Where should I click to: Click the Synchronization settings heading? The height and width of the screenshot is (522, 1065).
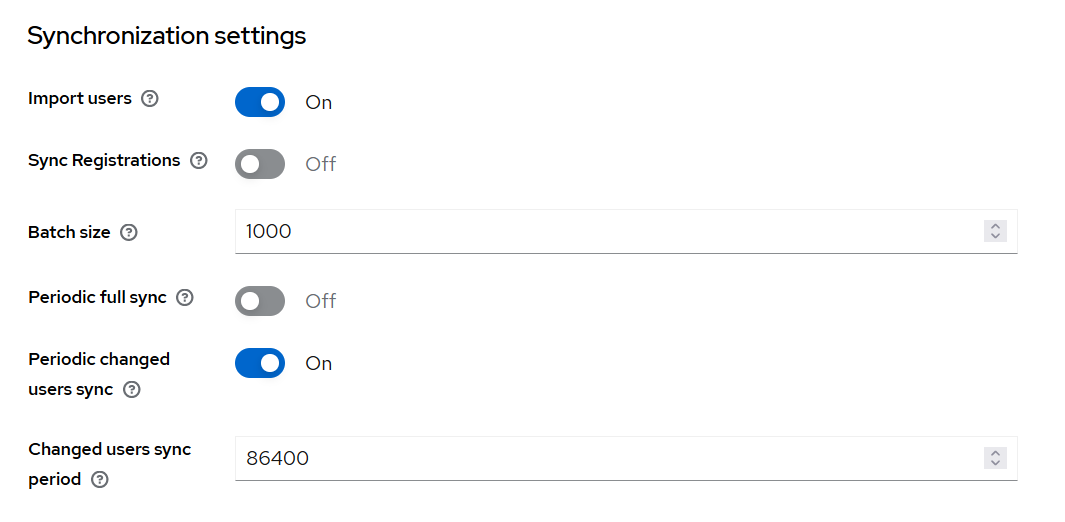point(166,37)
